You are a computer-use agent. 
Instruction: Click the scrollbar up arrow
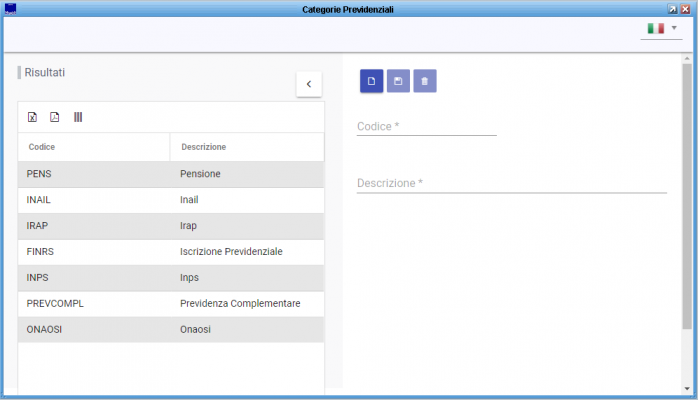tap(687, 58)
